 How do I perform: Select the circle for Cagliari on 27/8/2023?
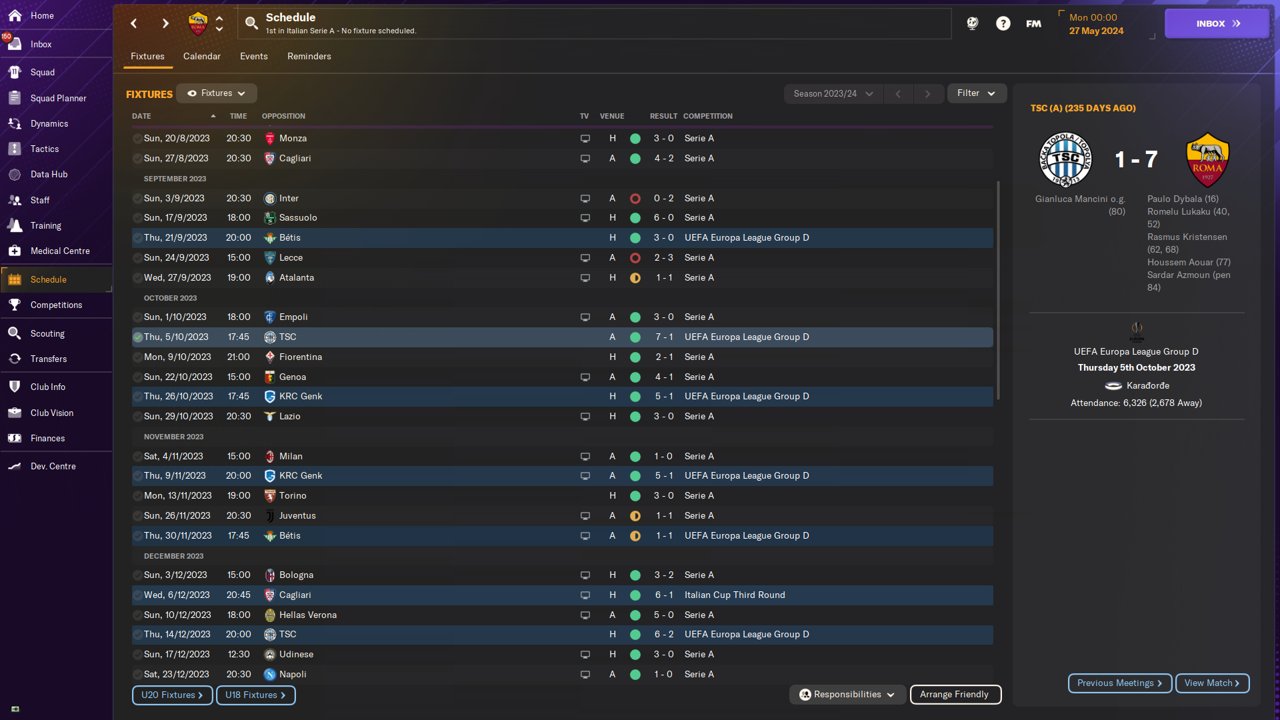coord(138,158)
